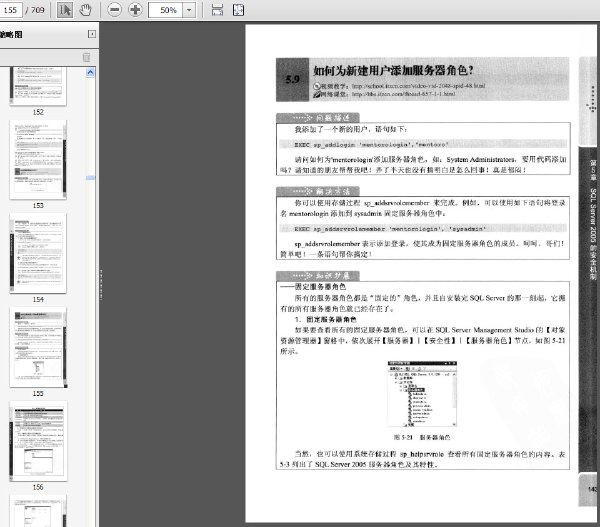Image resolution: width=600 pixels, height=527 pixels.
Task: Click the bbs.itzcn.com forum thread URL
Action: [403, 94]
